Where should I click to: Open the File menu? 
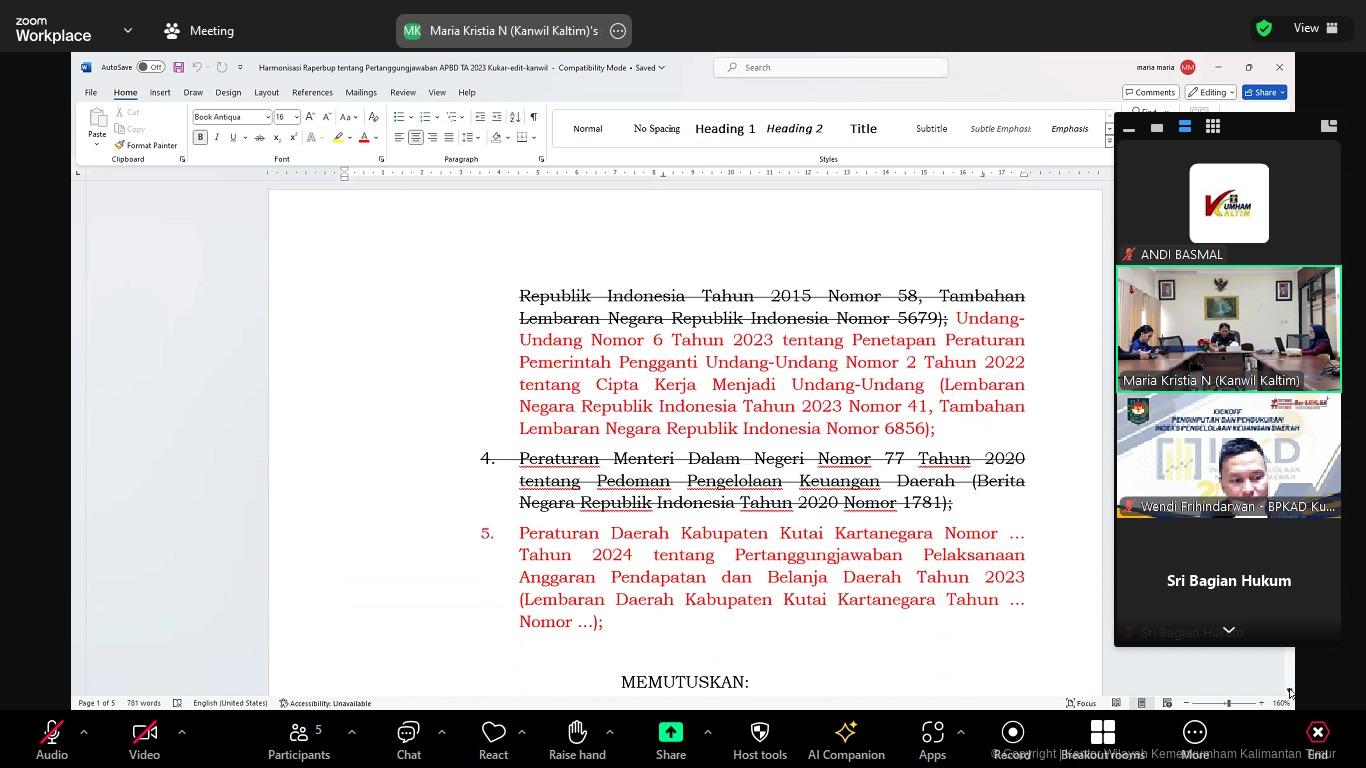(x=90, y=92)
